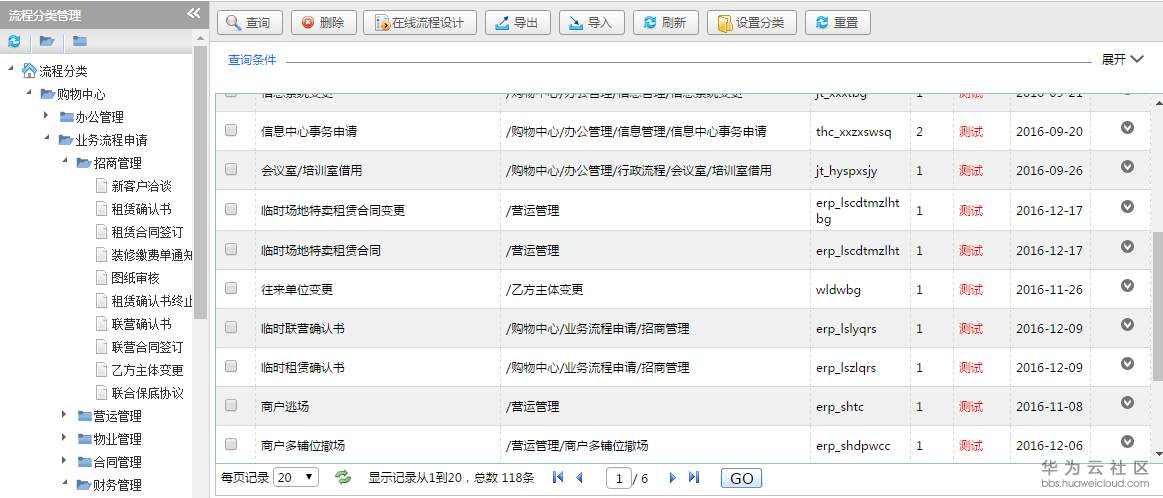
Task: Expand the 营运管理 folder arrow
Action: click(x=65, y=415)
